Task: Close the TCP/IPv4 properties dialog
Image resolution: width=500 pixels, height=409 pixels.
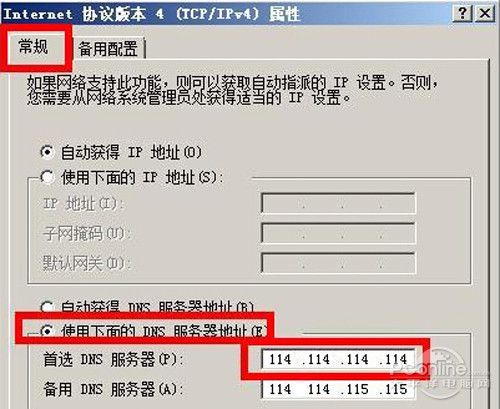Action: [485, 14]
